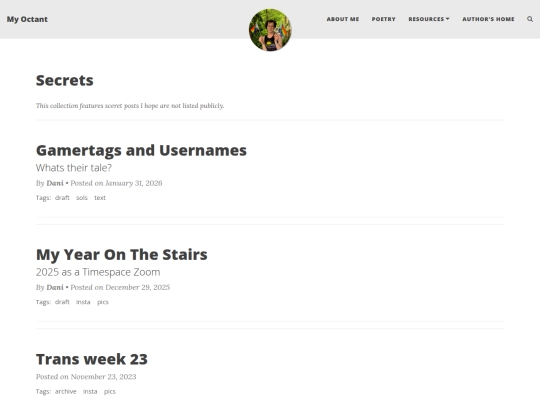Screen dimensions: 540x405
Task: Expand the Resources dropdown menu
Action: click(429, 19)
